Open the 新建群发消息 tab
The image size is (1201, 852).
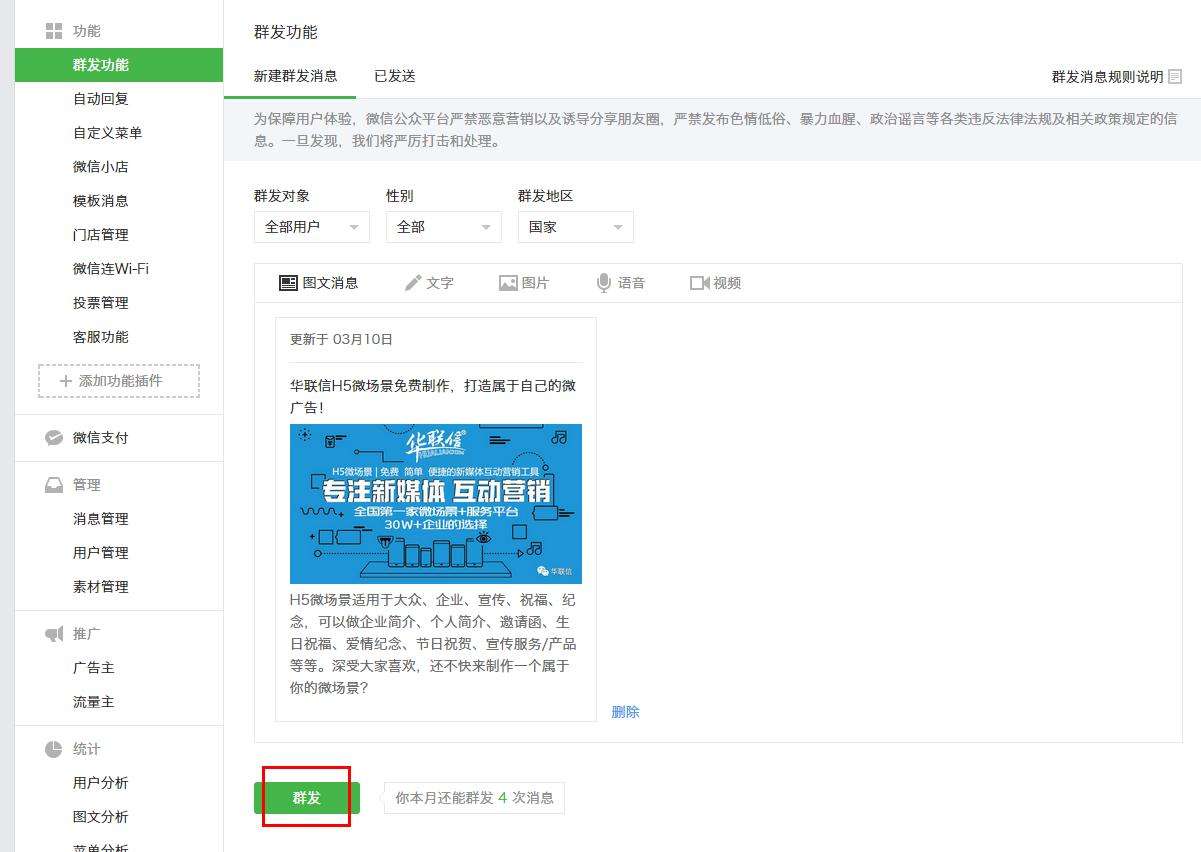[x=295, y=76]
